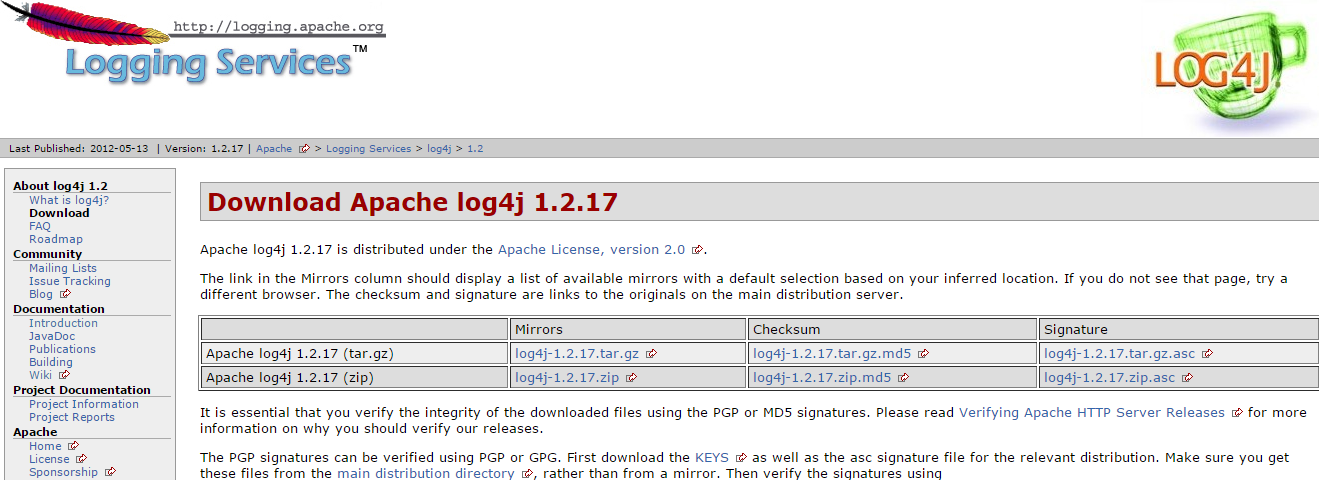Click the About log4j 1.2 sidebar heading

[x=60, y=186]
